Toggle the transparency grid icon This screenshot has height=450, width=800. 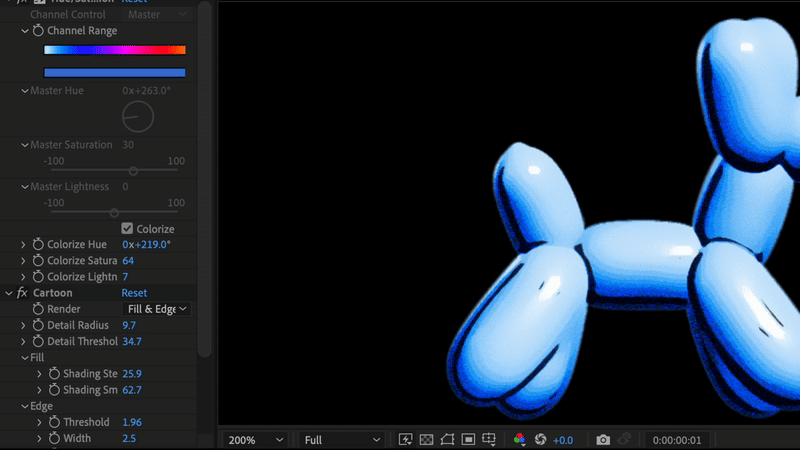pos(426,439)
